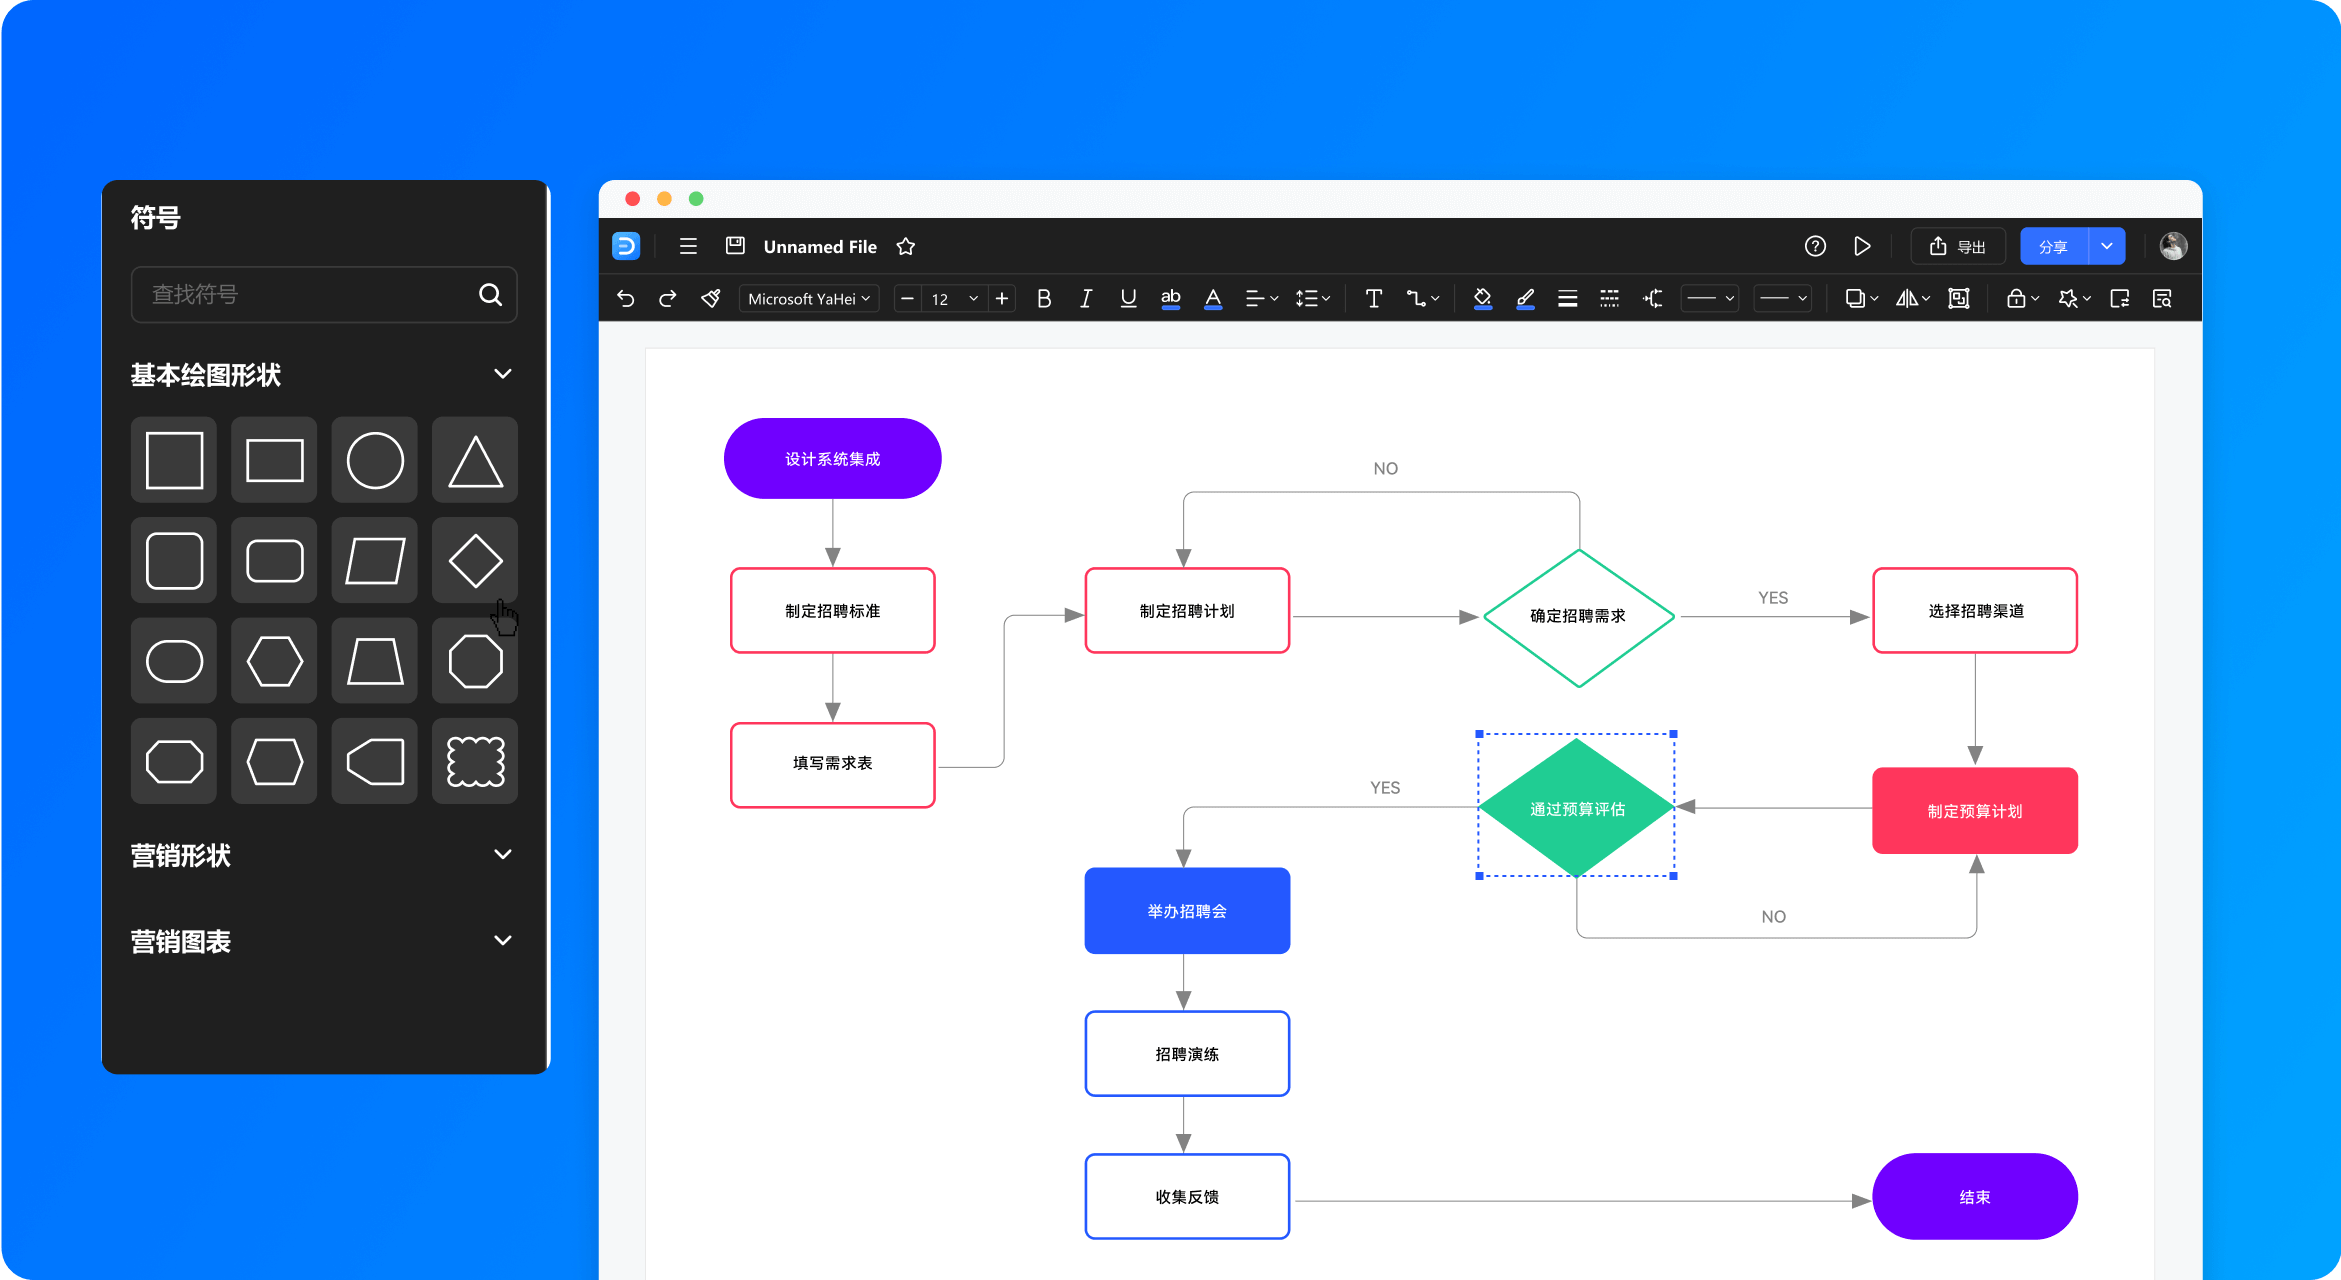Pick the hexagon shape from basic shapes

(x=274, y=661)
